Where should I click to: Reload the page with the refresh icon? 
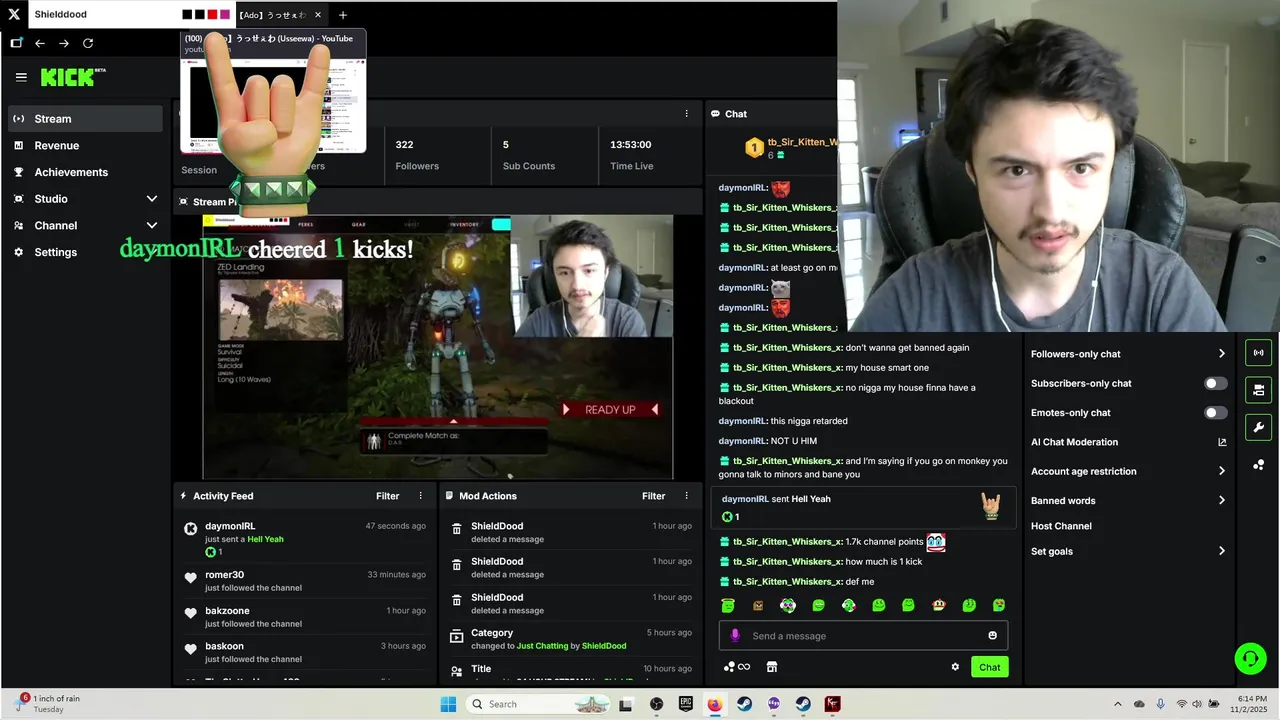[88, 43]
